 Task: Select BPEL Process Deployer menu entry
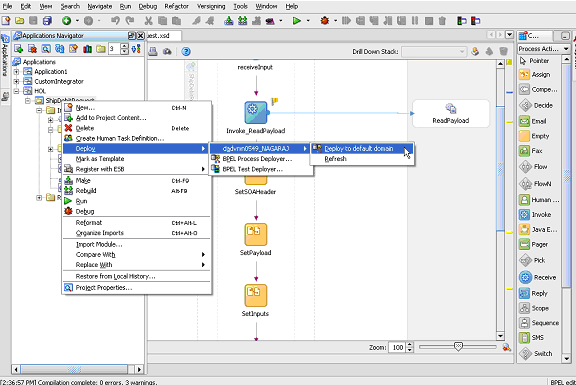[258, 159]
